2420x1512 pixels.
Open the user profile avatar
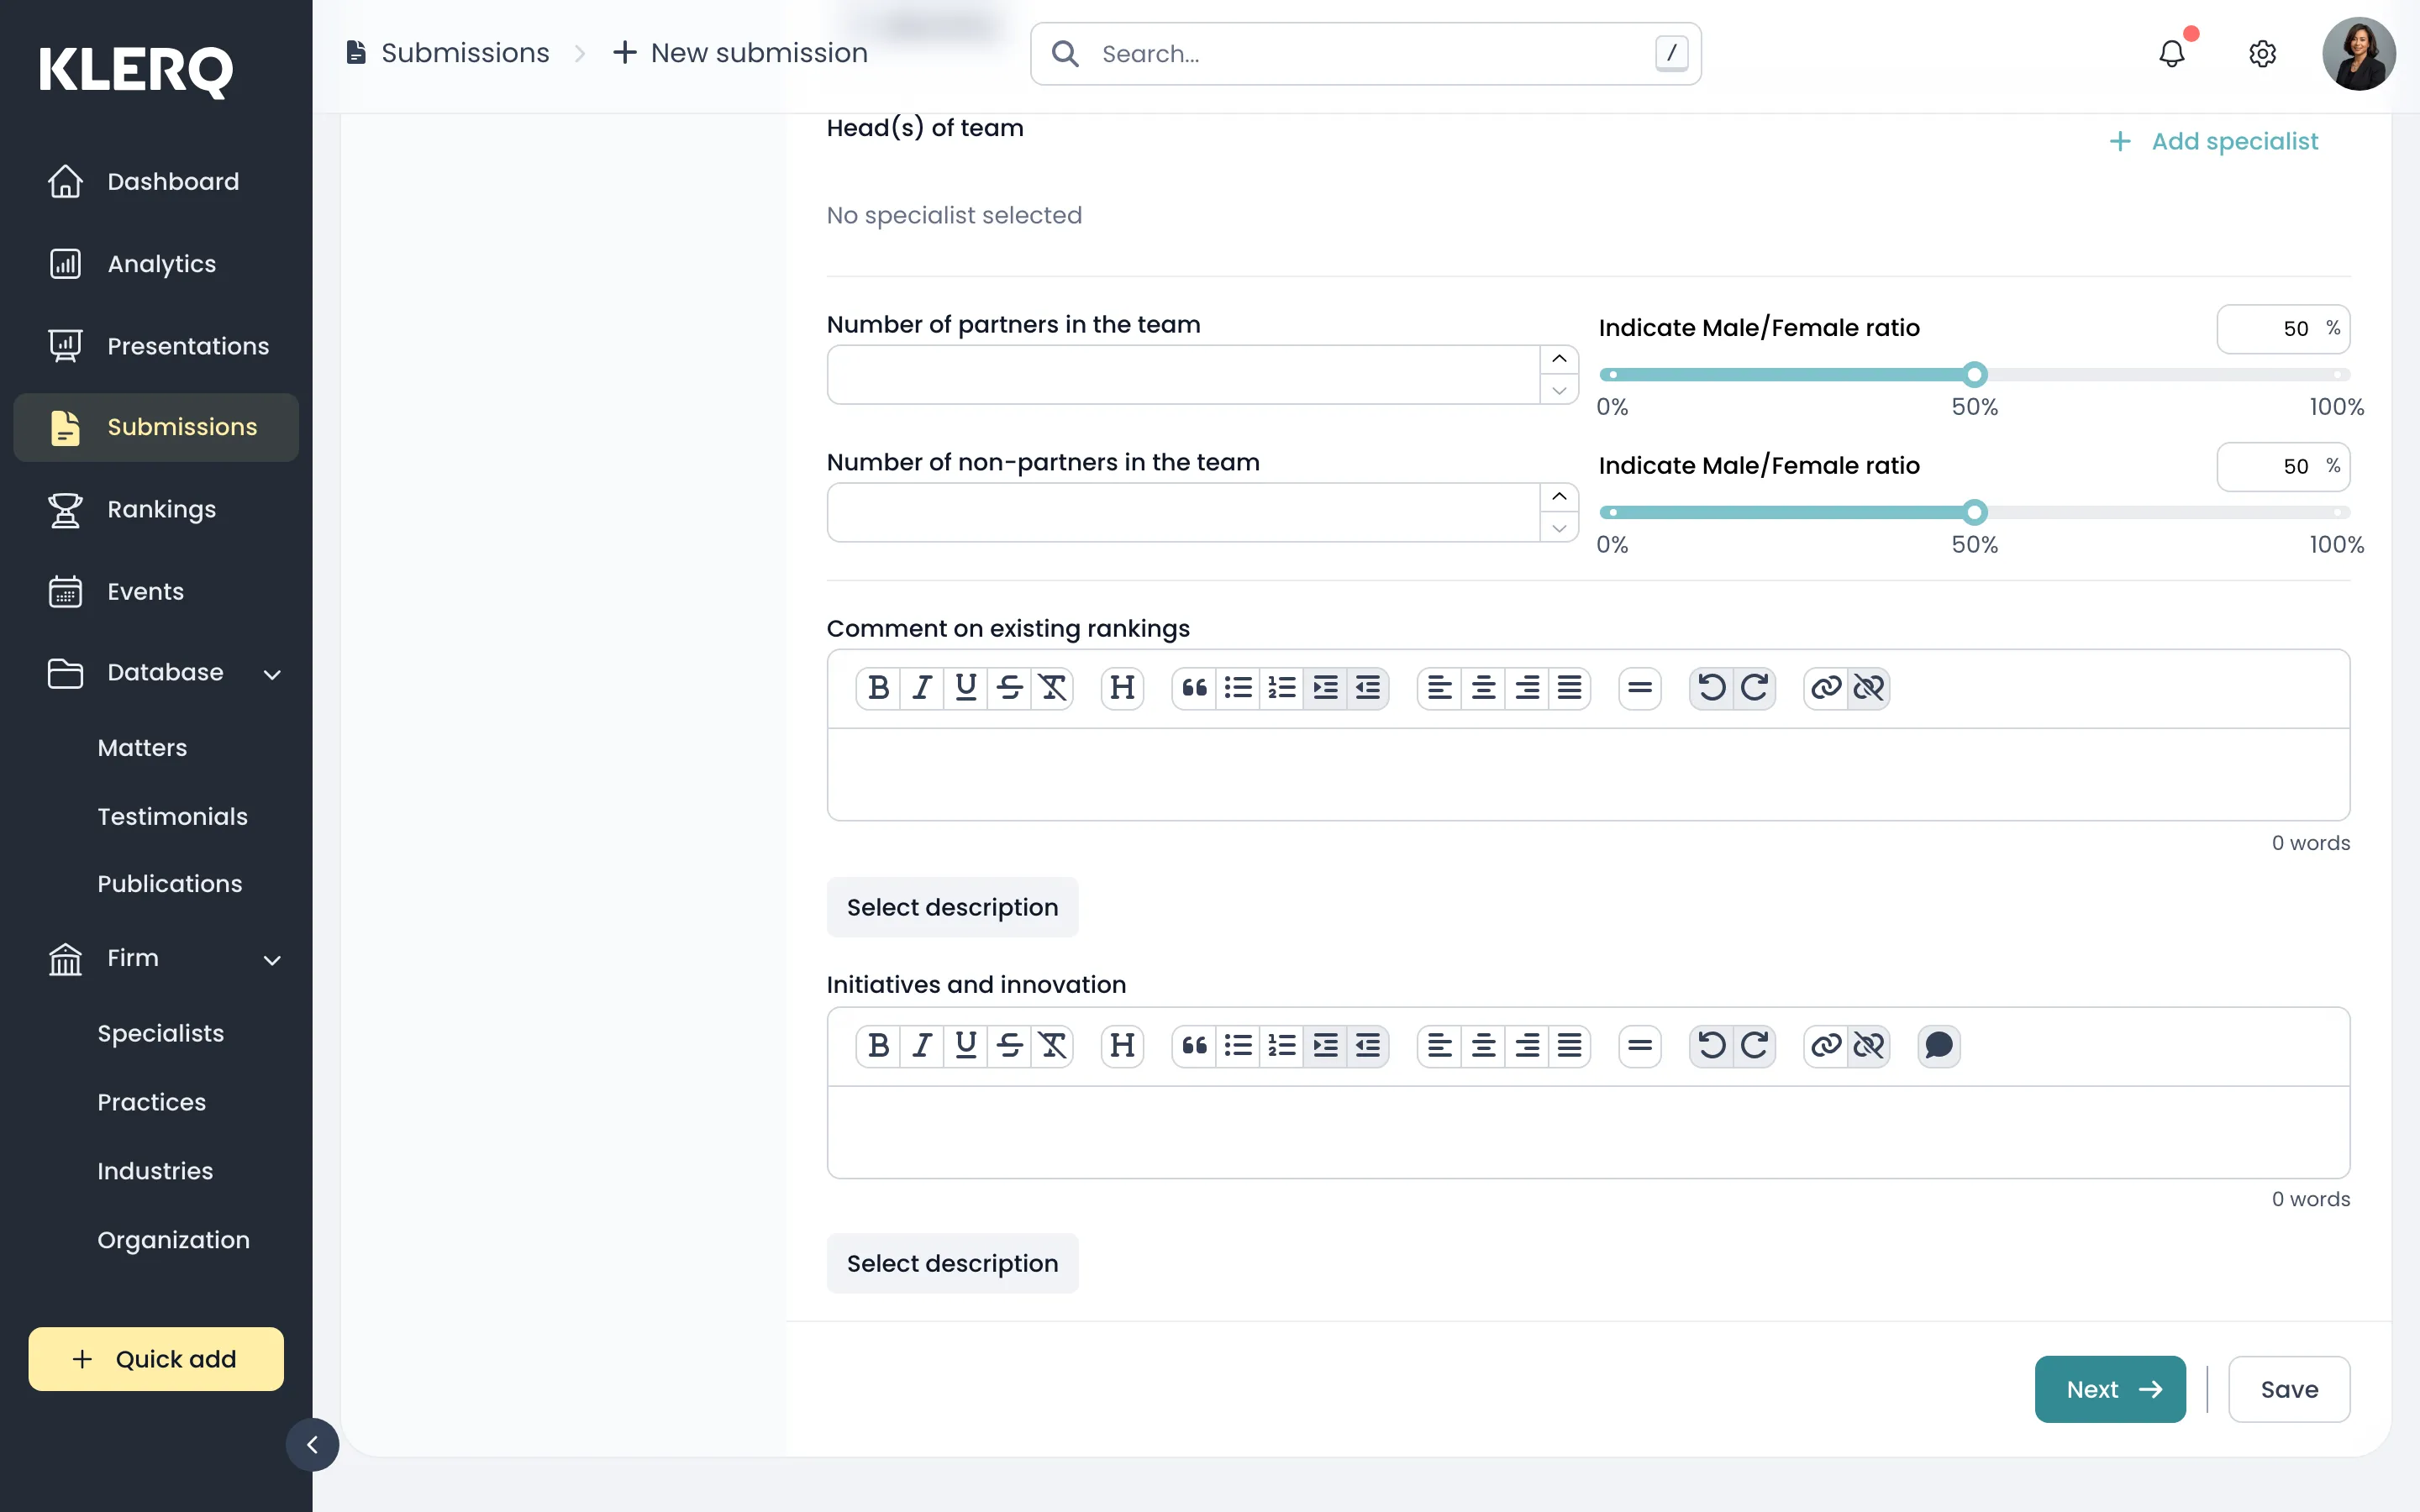coord(2359,53)
